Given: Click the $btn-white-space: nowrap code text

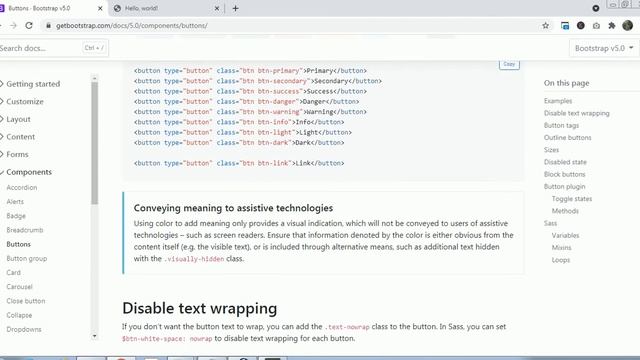Looking at the screenshot, I should pyautogui.click(x=167, y=339).
